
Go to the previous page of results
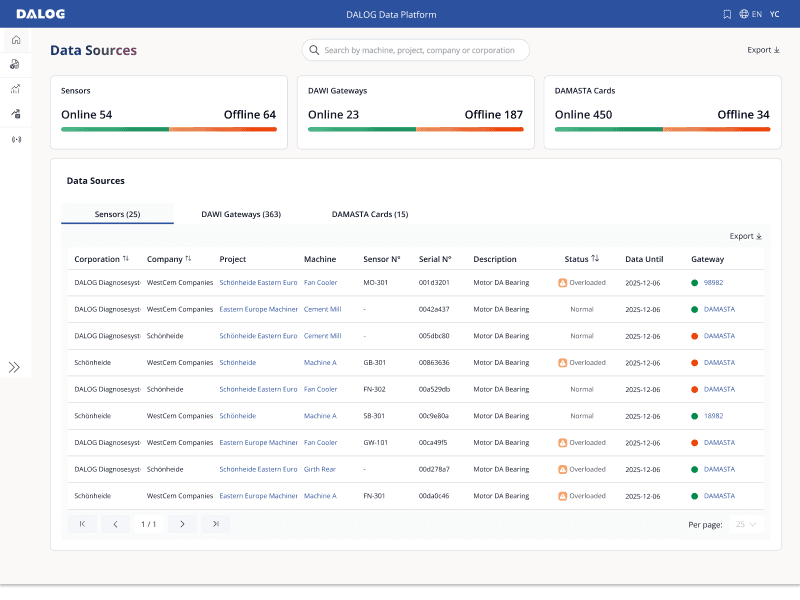(x=115, y=524)
